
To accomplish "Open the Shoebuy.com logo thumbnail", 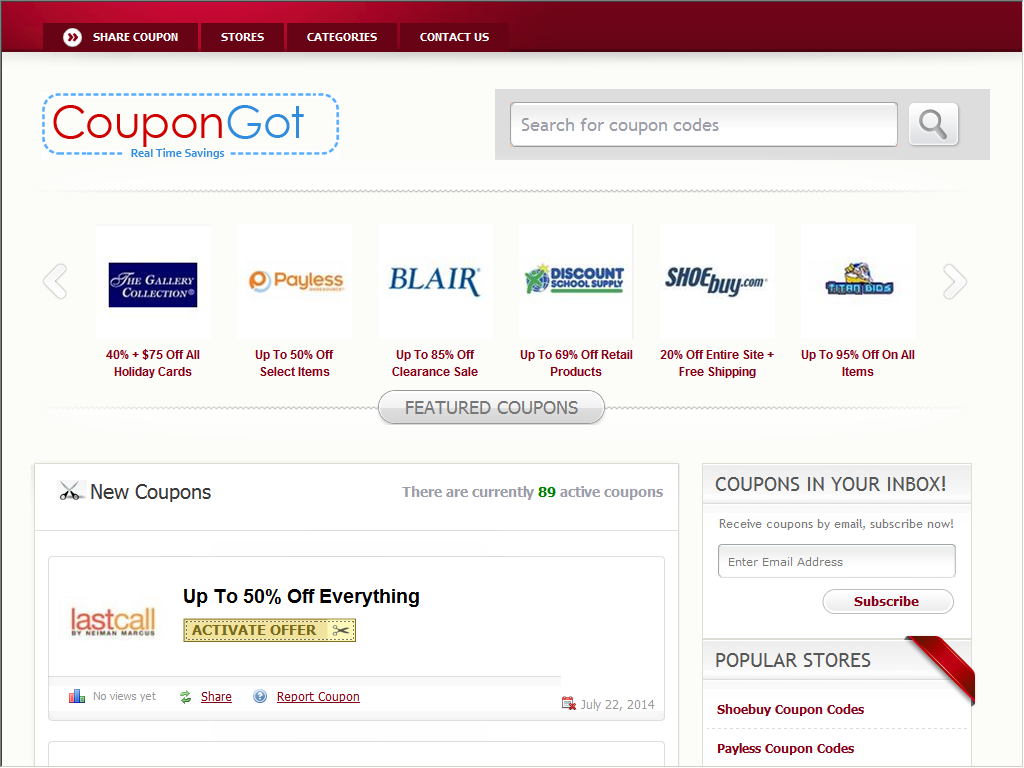I will point(716,281).
